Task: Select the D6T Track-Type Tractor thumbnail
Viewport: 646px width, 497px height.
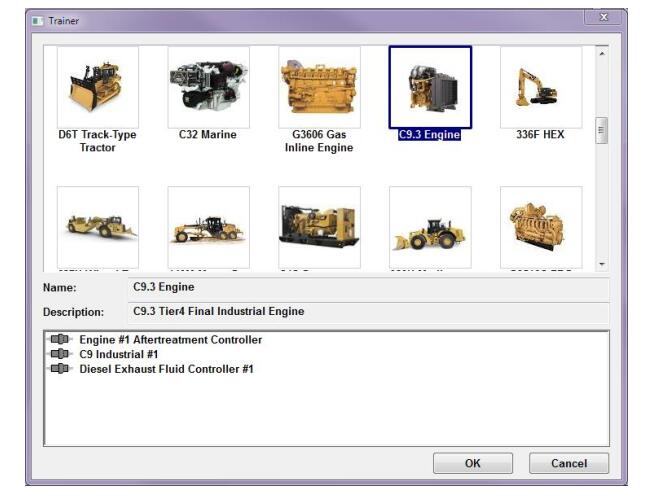Action: (98, 87)
